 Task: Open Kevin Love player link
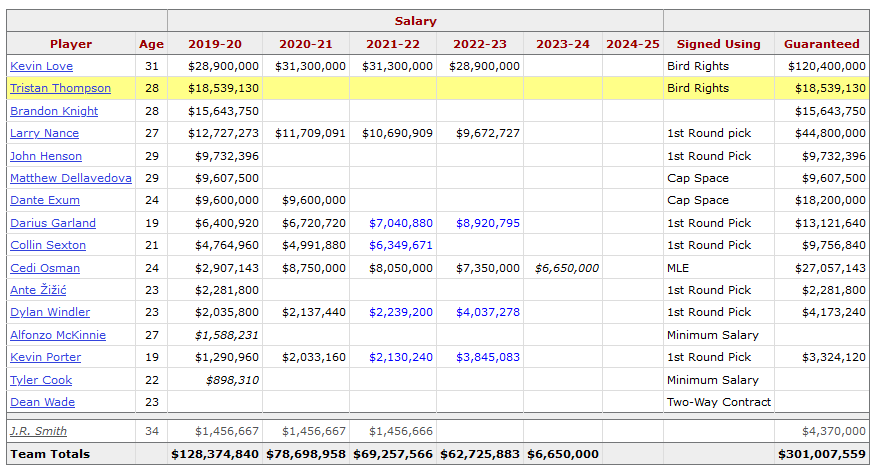(x=41, y=66)
